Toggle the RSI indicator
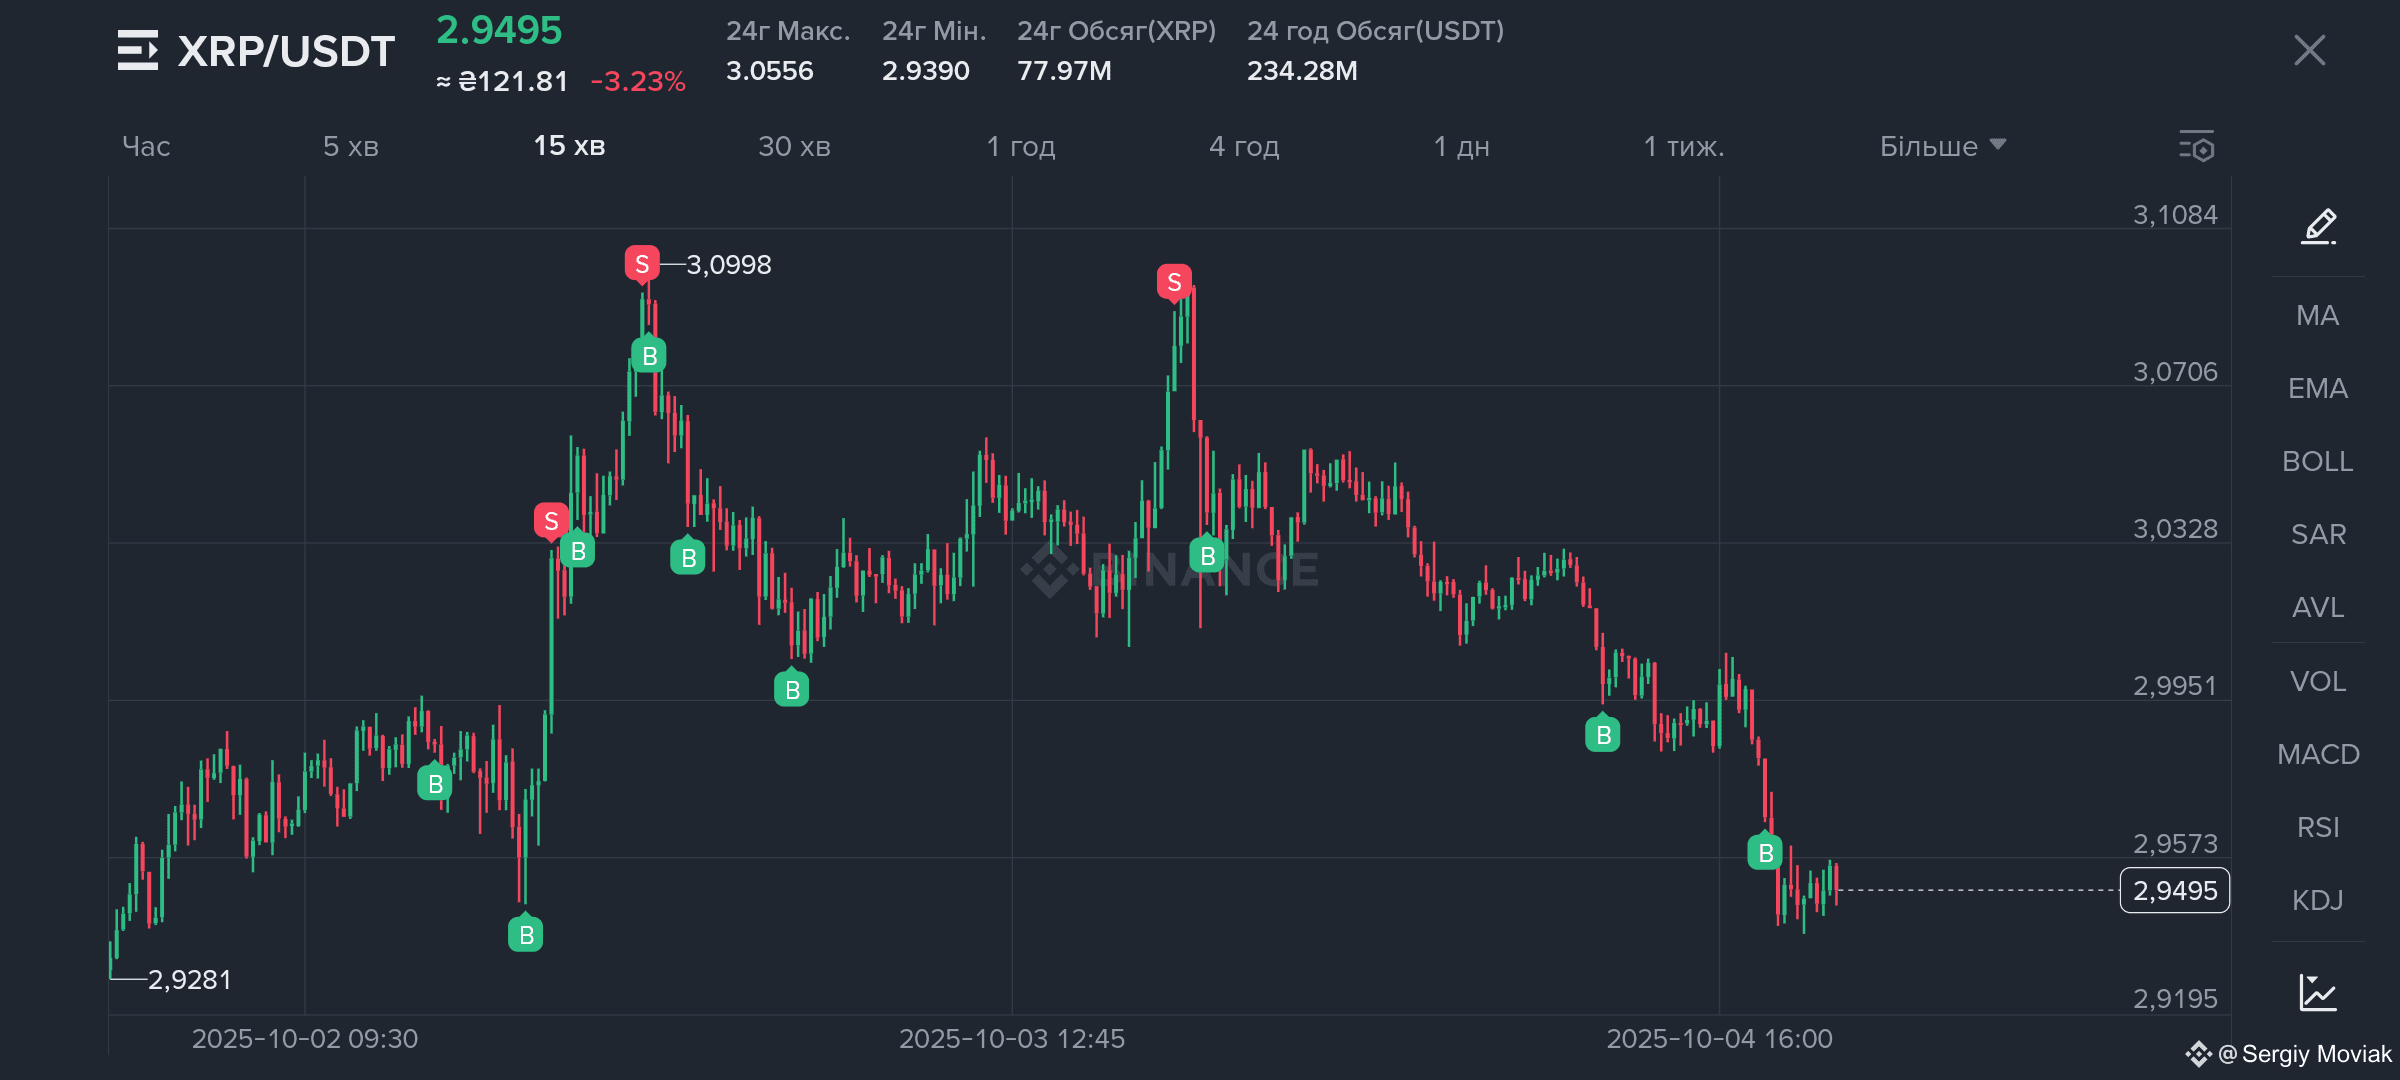The width and height of the screenshot is (2400, 1080). click(2317, 827)
